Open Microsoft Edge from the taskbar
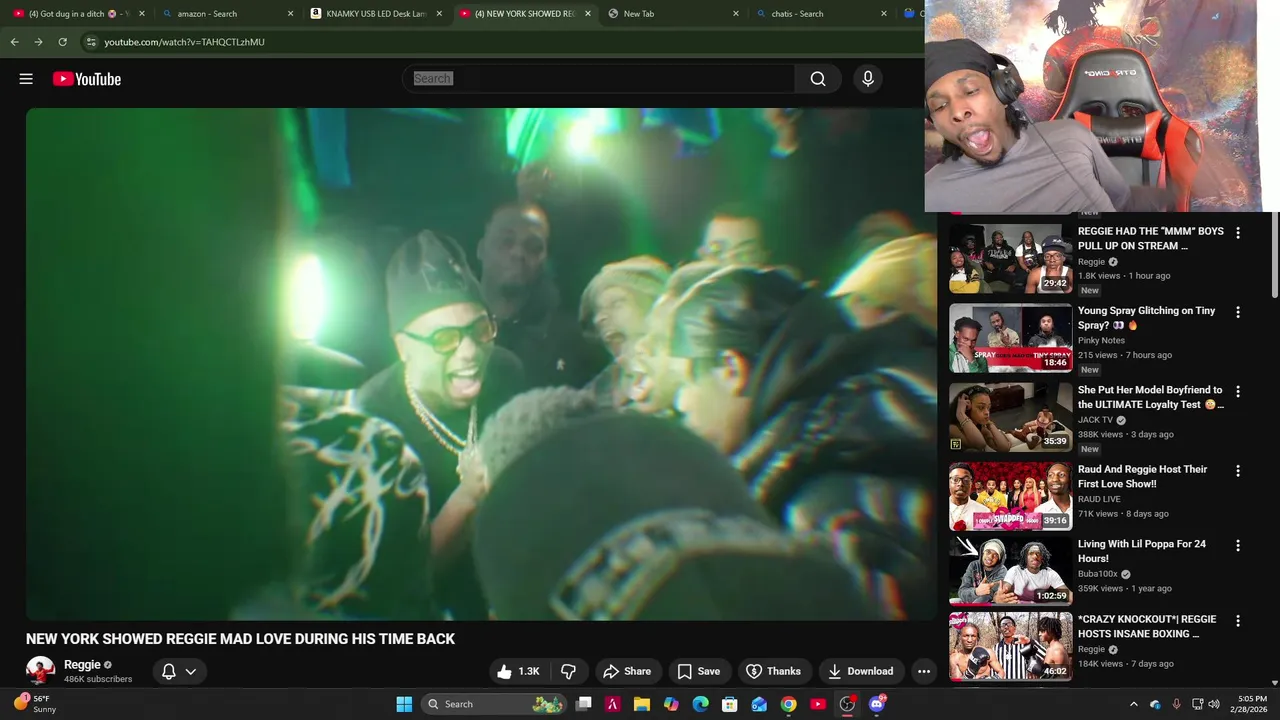 coord(700,704)
